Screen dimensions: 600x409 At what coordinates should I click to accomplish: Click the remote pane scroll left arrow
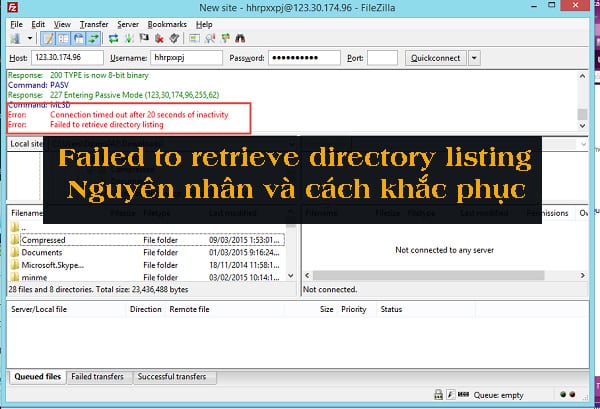(307, 275)
